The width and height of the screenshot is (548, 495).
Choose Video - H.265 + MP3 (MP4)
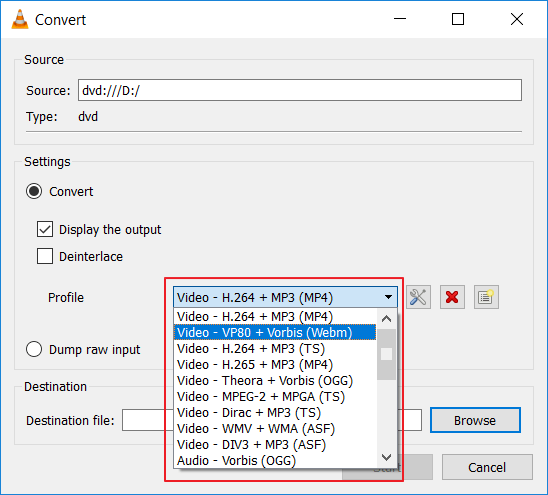275,365
